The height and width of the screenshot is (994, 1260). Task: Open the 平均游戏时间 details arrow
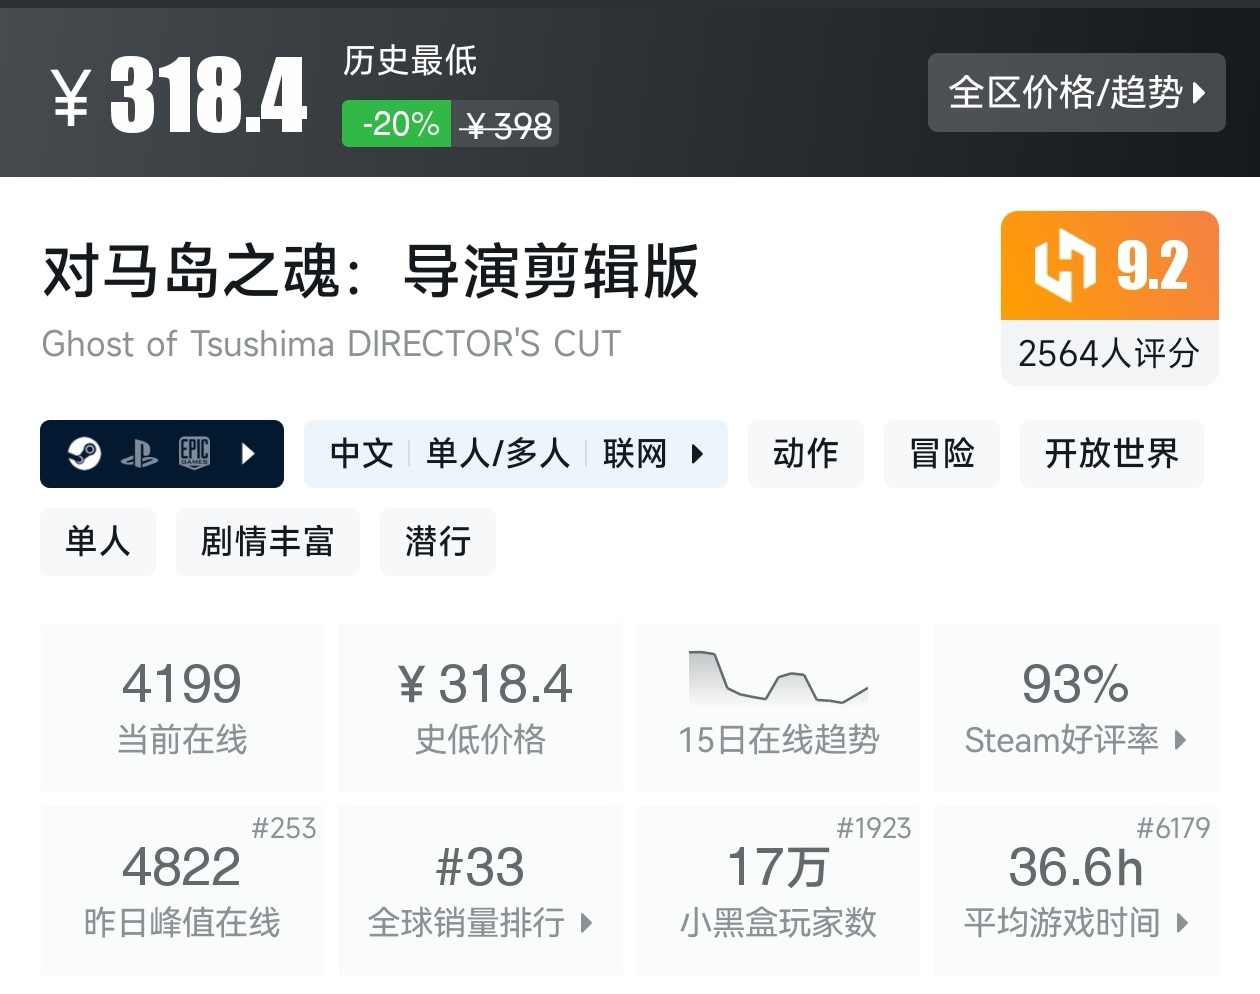point(1182,923)
